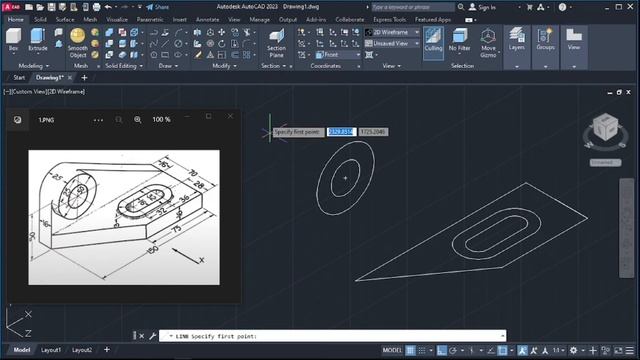Switch to the Layout1 tab

coord(51,350)
